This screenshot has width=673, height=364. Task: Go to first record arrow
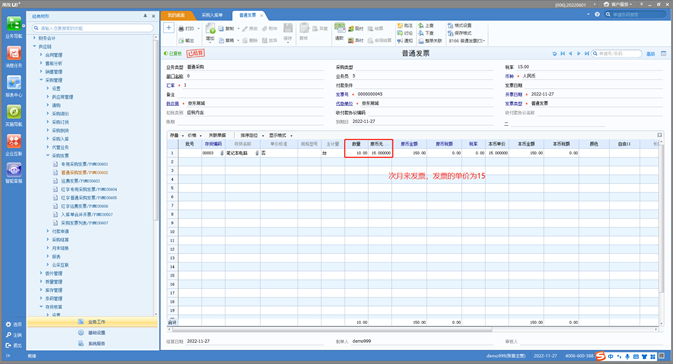tap(563, 54)
